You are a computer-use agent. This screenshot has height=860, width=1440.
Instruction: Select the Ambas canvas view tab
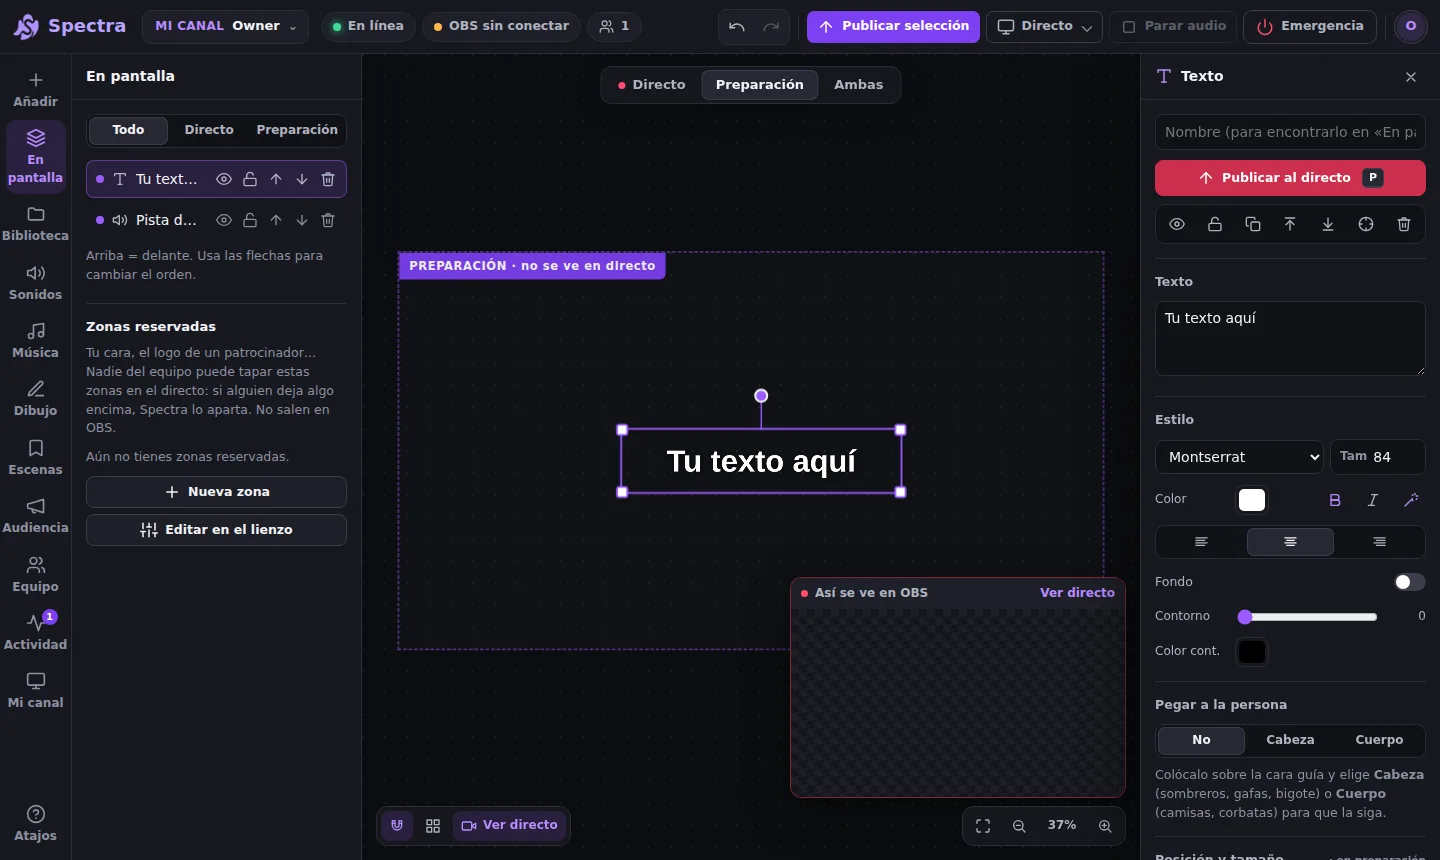(x=858, y=85)
